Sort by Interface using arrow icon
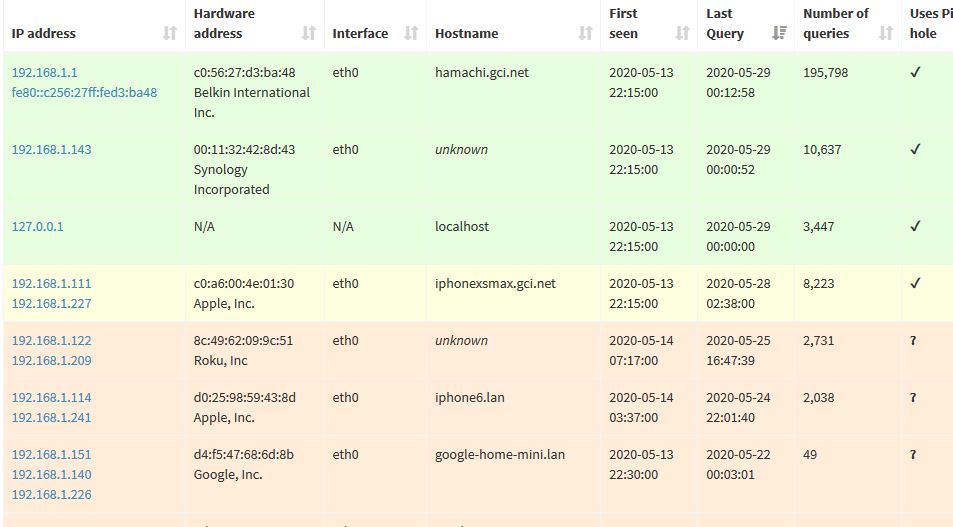Screen dimensions: 953x527 tap(411, 33)
